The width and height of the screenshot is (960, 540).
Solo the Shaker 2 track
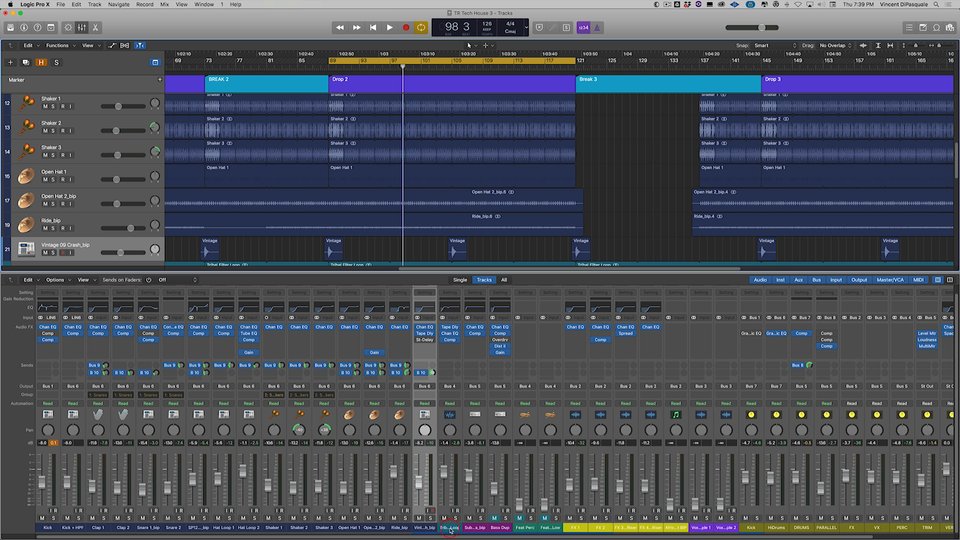[x=53, y=131]
